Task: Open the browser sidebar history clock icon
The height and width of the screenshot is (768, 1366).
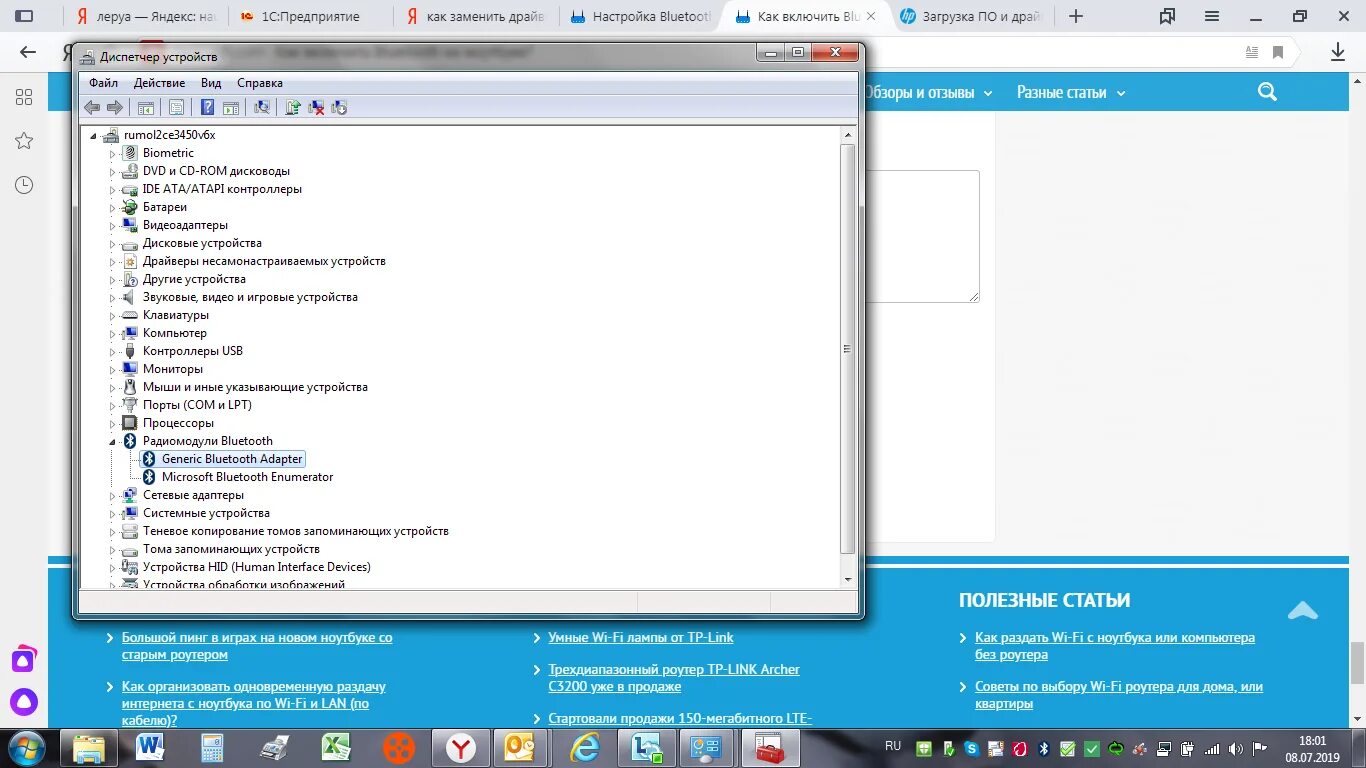Action: 24,185
